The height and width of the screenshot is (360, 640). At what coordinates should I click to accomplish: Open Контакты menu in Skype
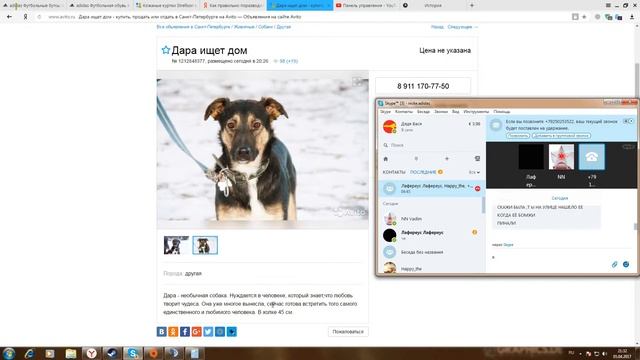(404, 111)
